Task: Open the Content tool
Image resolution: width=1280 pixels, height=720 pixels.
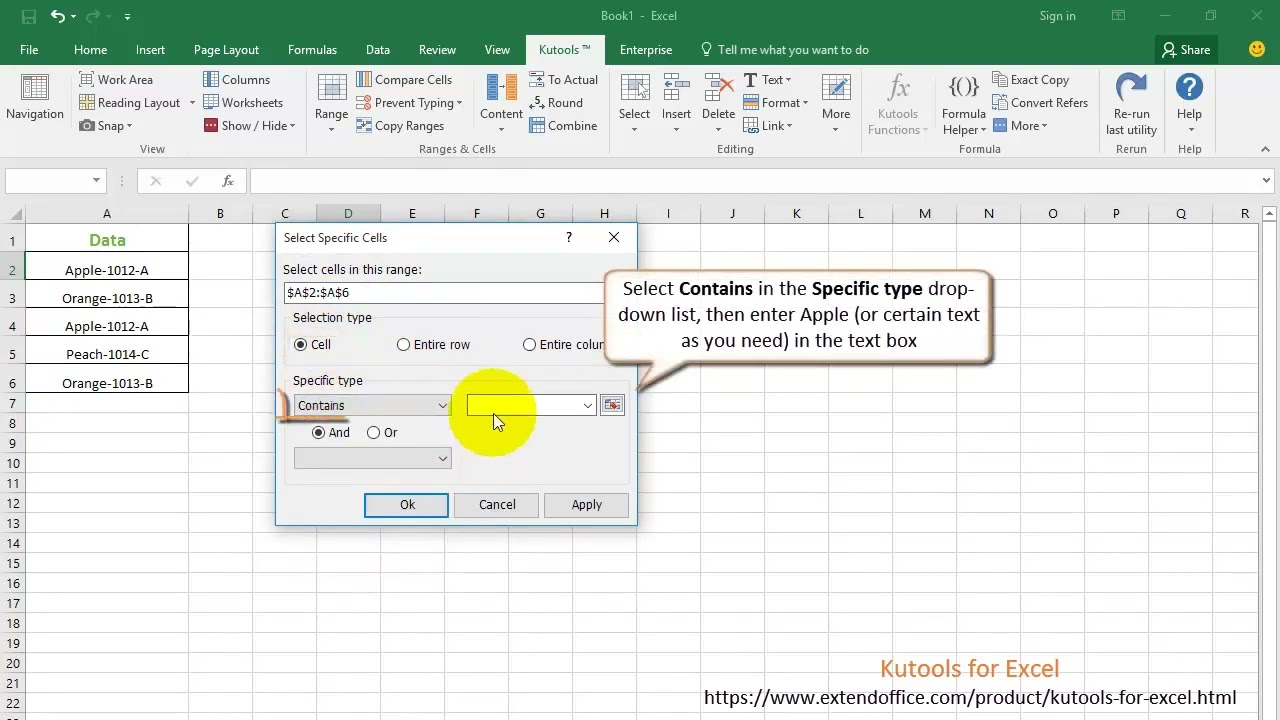Action: point(501,103)
